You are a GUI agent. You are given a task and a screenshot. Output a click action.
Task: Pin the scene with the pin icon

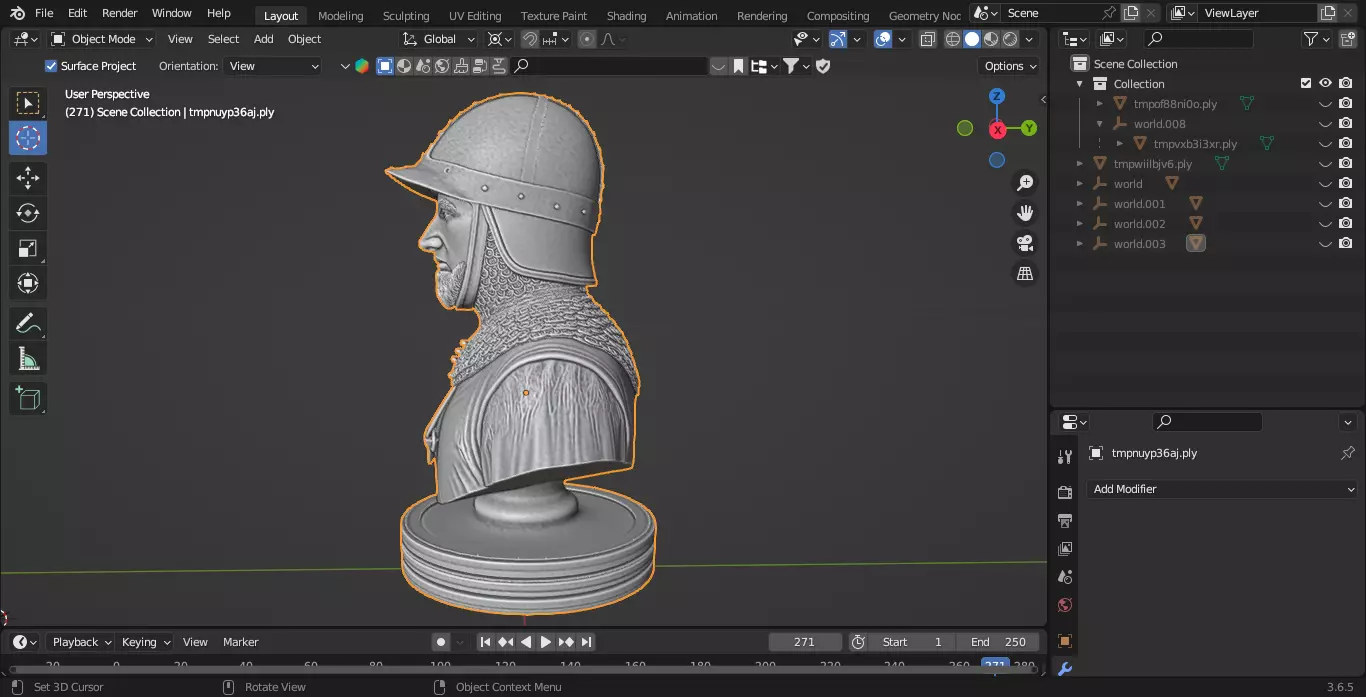1108,13
